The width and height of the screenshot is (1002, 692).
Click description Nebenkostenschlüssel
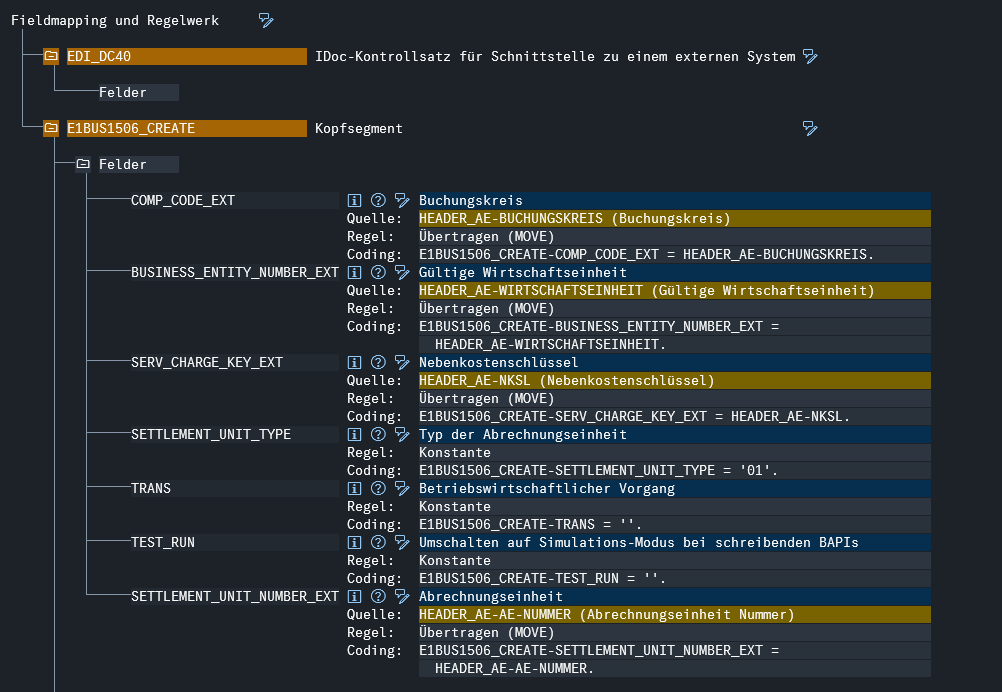click(675, 363)
